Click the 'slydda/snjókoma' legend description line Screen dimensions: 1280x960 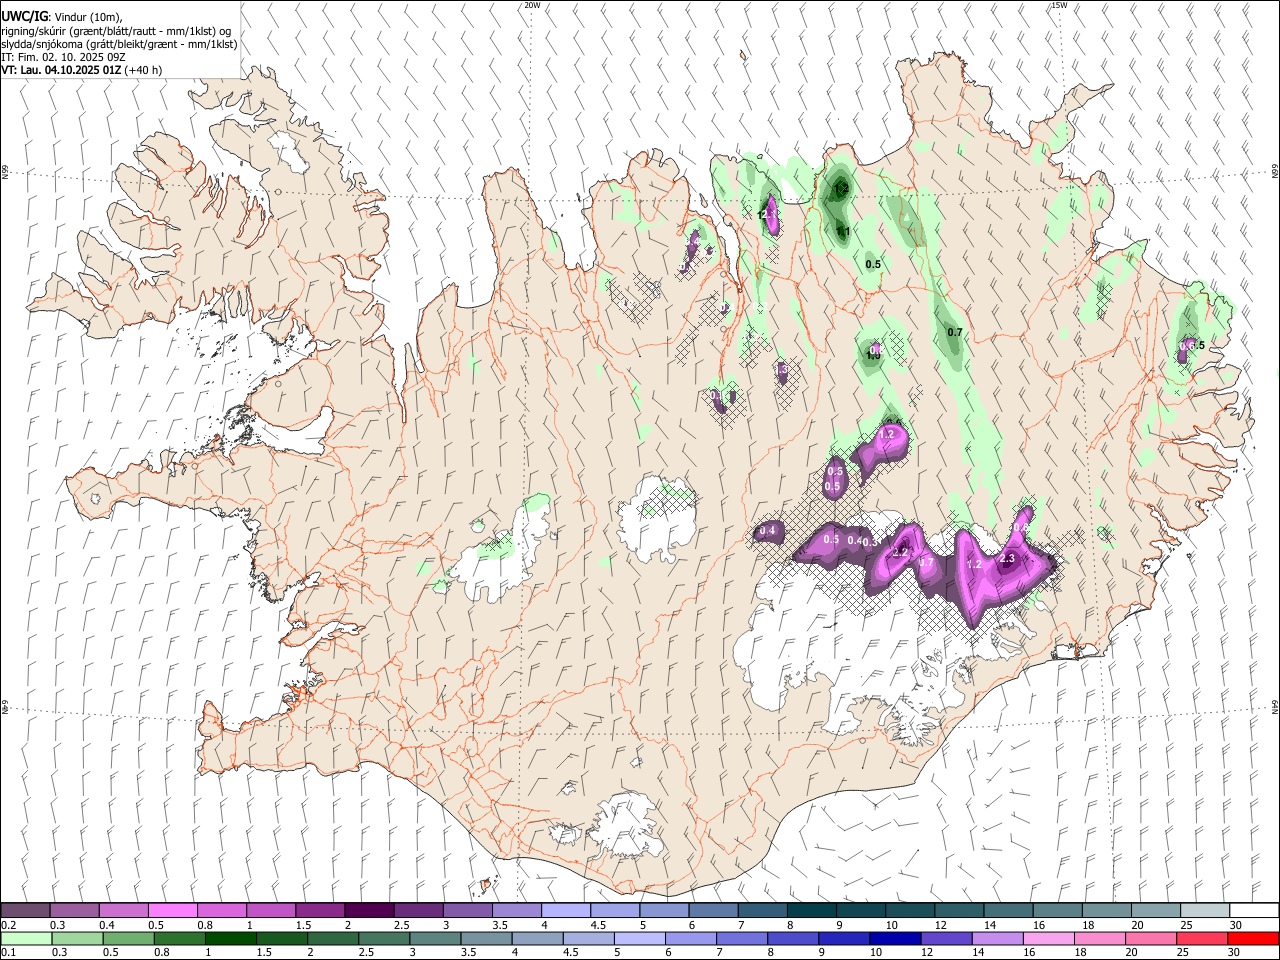pos(119,44)
